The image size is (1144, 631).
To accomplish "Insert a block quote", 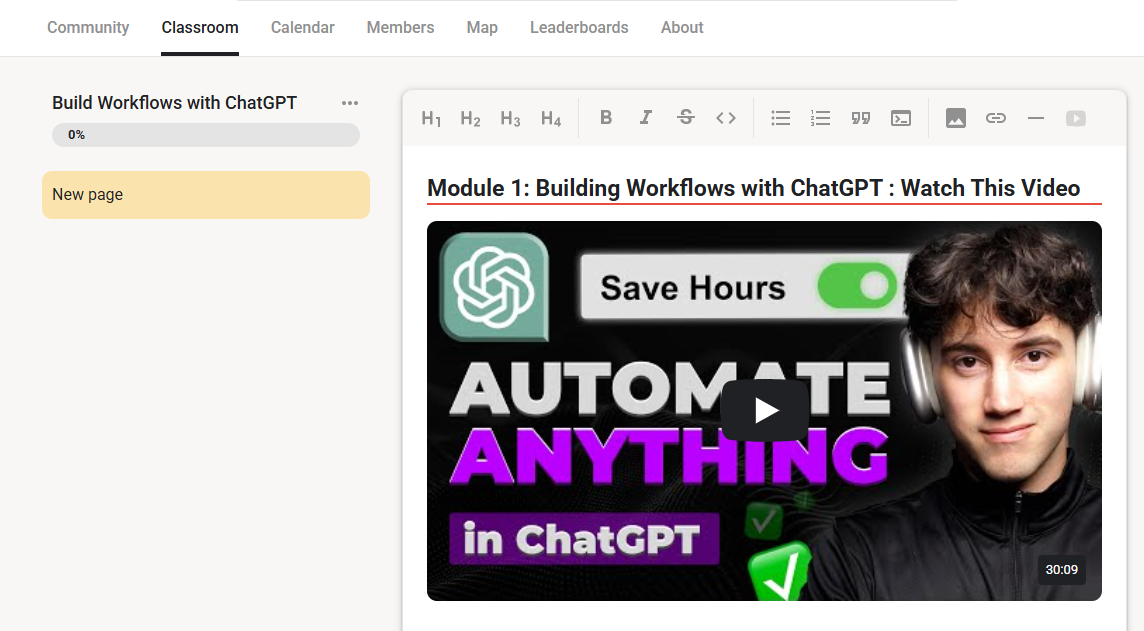I will 861,117.
